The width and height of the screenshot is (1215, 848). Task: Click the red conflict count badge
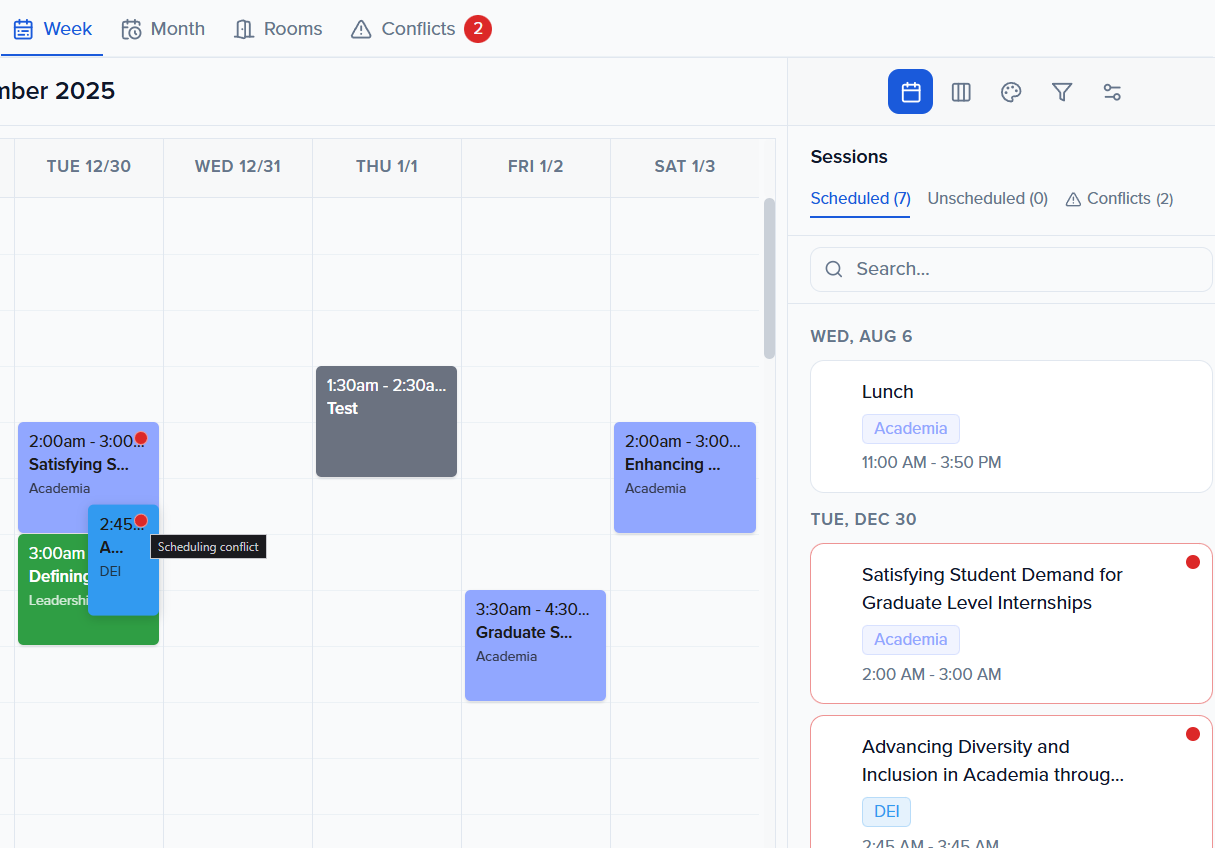point(477,29)
